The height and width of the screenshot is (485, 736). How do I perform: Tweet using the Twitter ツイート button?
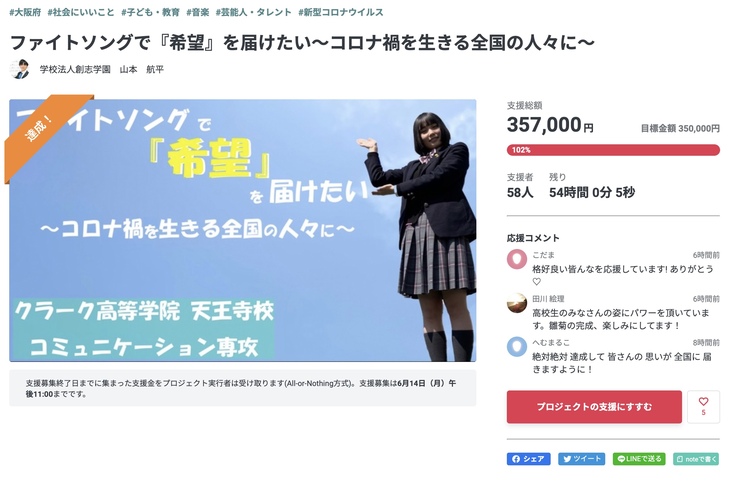581,459
